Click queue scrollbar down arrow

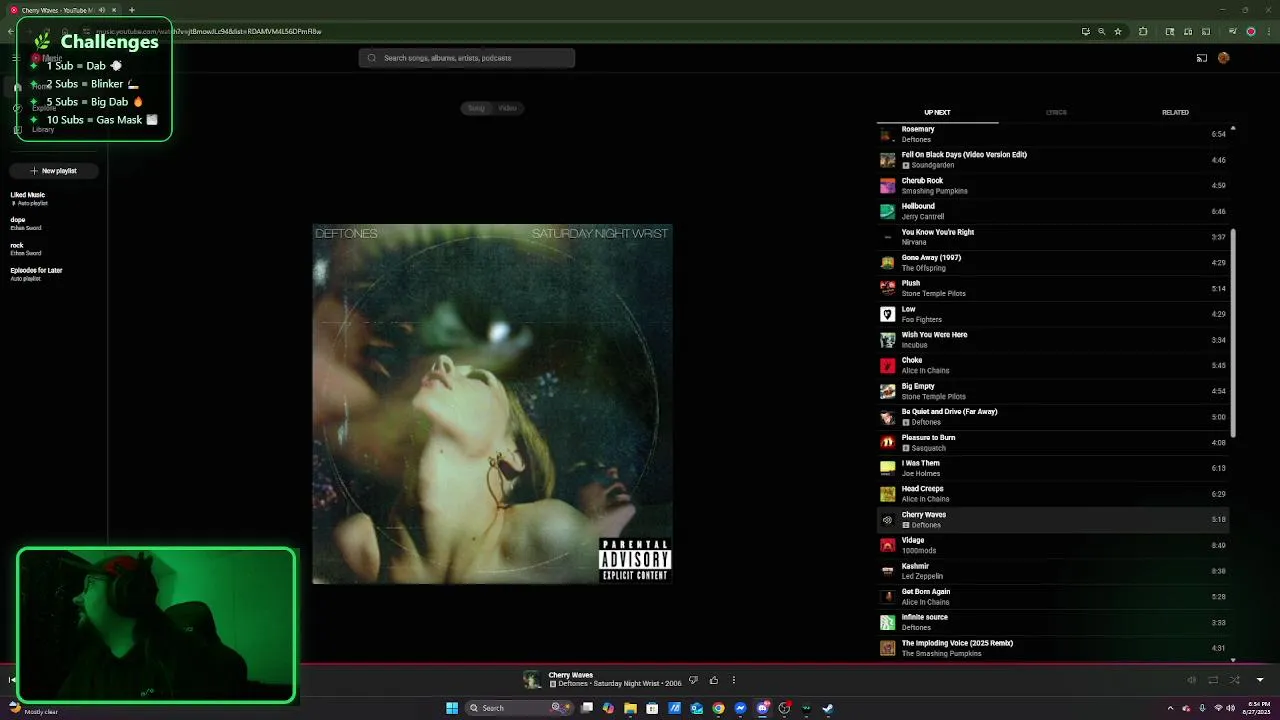click(x=1232, y=659)
